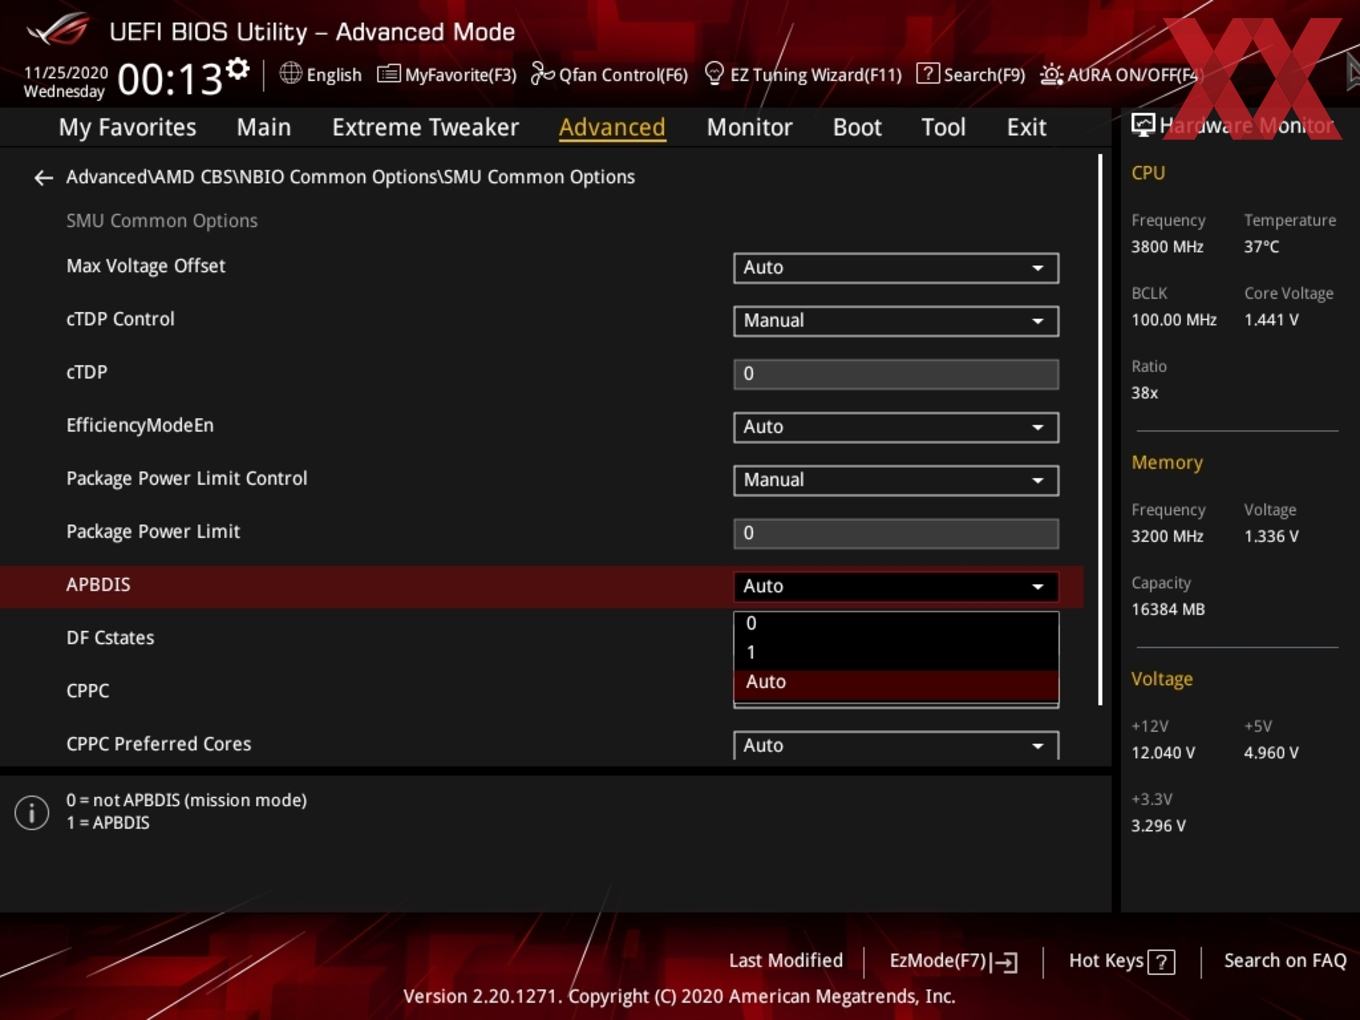Viewport: 1360px width, 1020px height.
Task: Select the DF Cstates row label
Action: [x=110, y=638]
